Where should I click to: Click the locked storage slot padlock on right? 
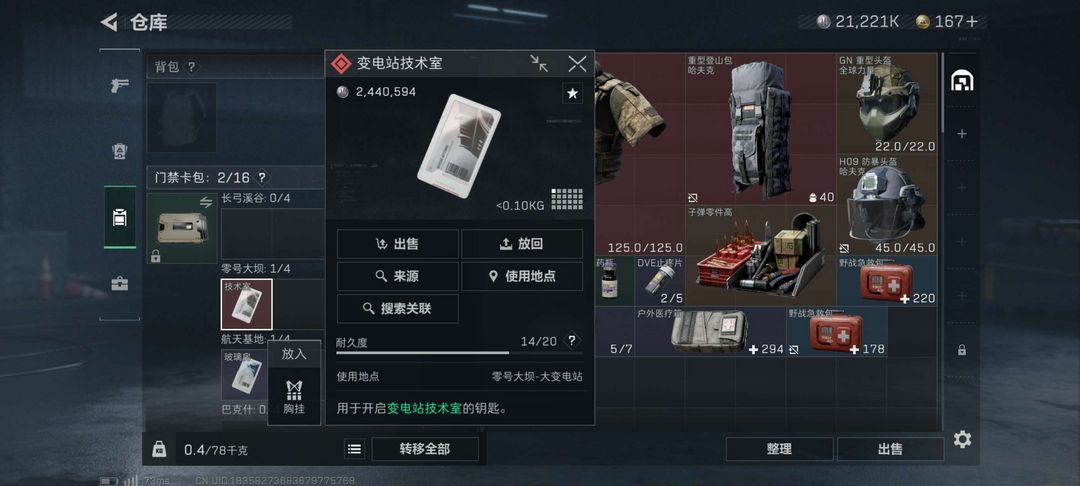click(962, 350)
